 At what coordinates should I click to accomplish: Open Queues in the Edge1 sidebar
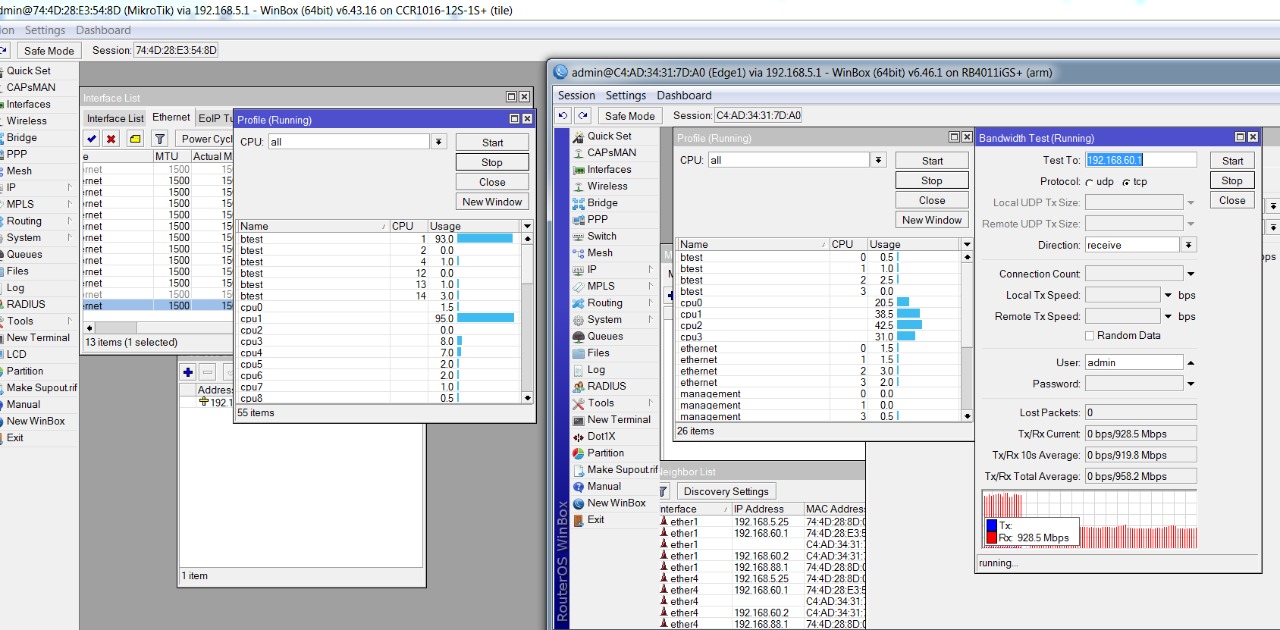605,336
